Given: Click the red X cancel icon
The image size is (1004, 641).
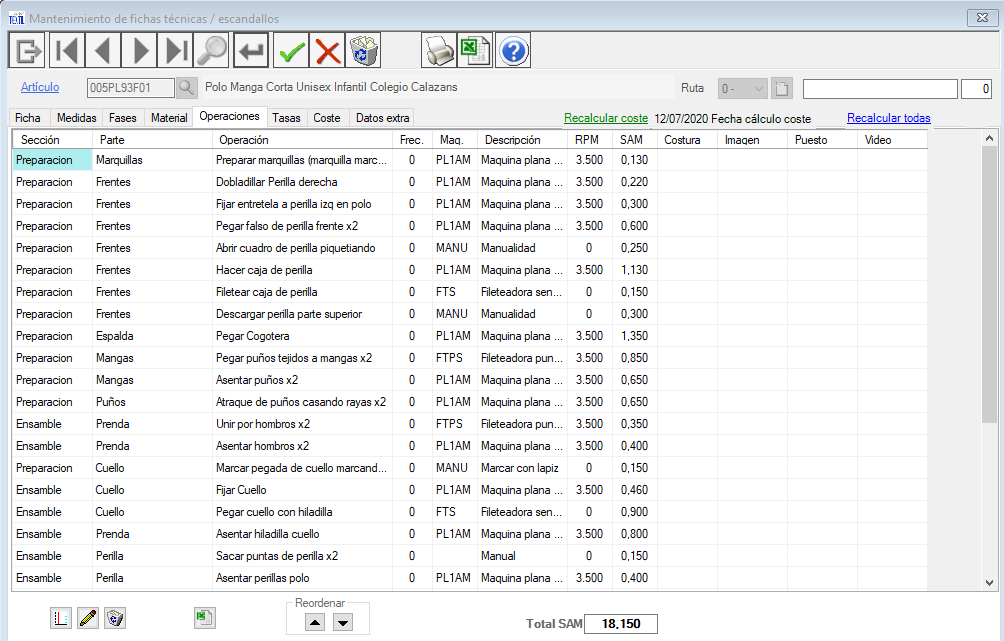Looking at the screenshot, I should coord(328,49).
